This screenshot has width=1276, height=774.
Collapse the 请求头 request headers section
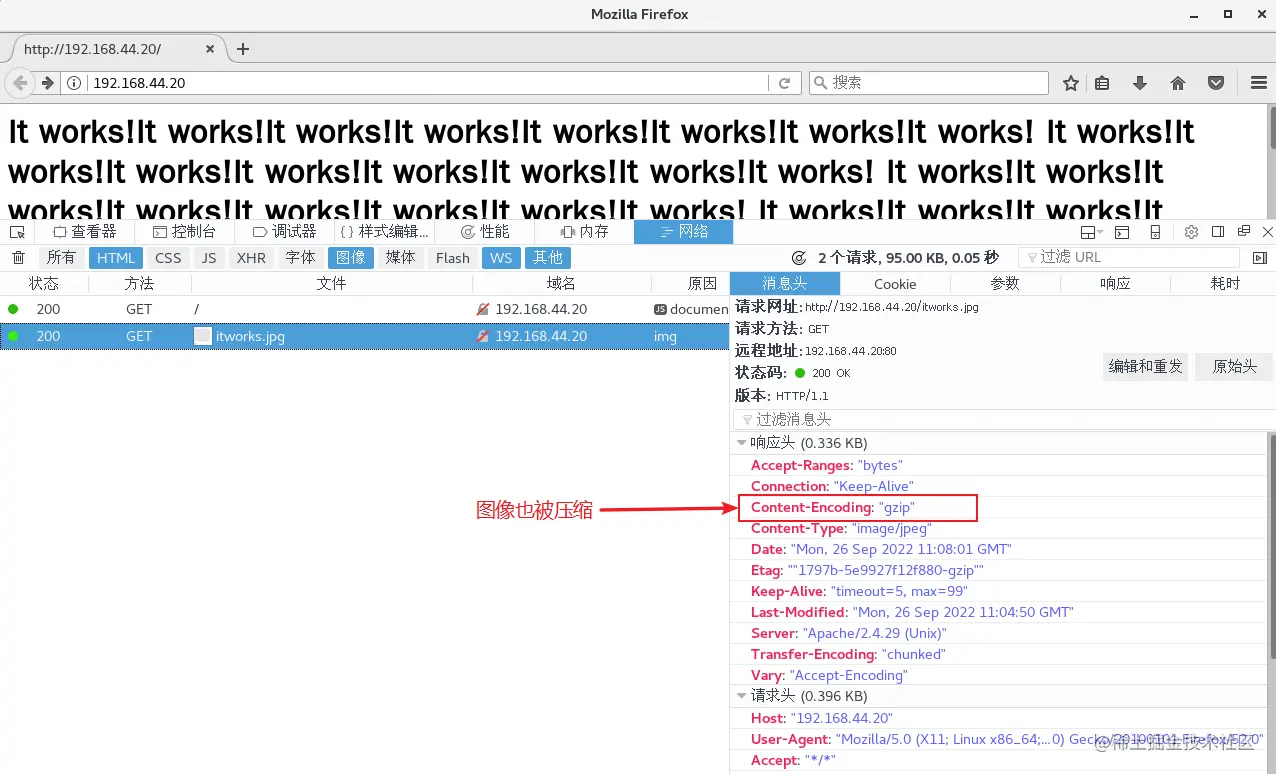(x=741, y=696)
